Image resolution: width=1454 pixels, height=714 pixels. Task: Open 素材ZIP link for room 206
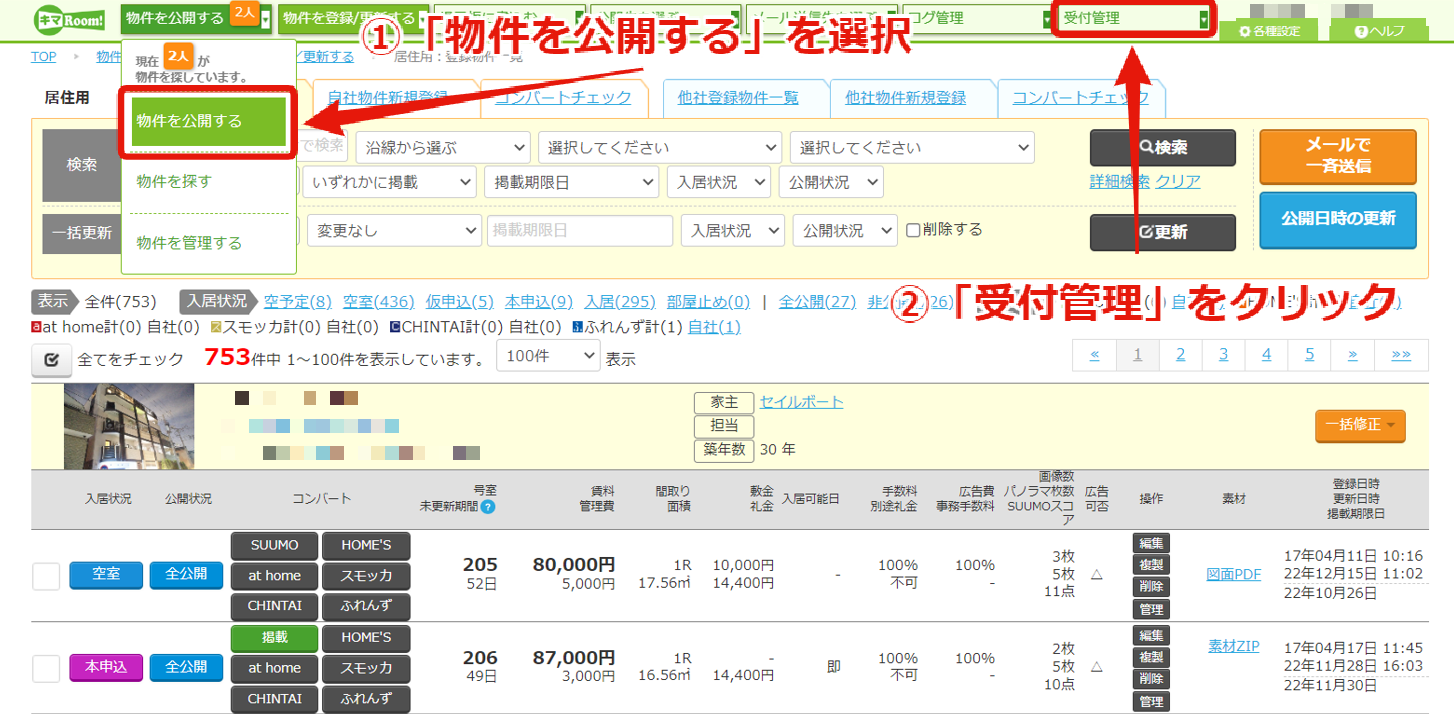pos(1234,646)
